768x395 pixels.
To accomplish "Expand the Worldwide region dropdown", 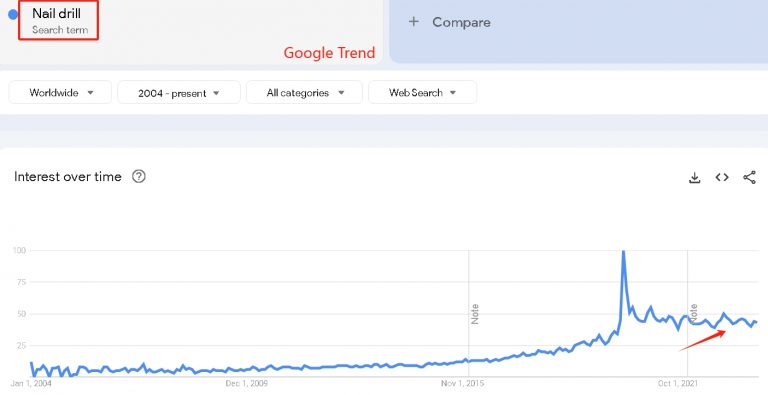I will click(x=60, y=92).
